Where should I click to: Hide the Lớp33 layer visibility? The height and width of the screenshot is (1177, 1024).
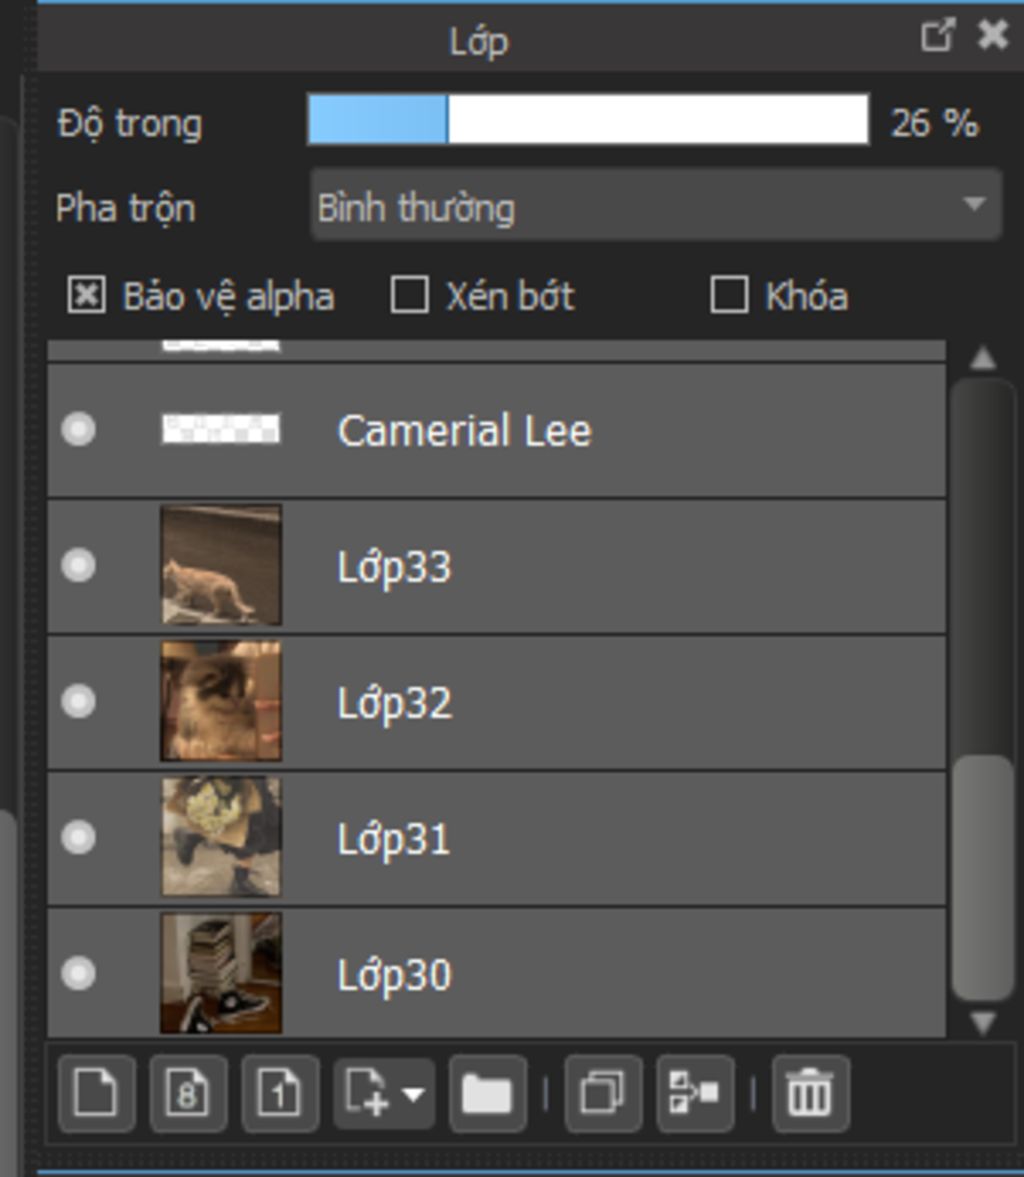[x=78, y=566]
